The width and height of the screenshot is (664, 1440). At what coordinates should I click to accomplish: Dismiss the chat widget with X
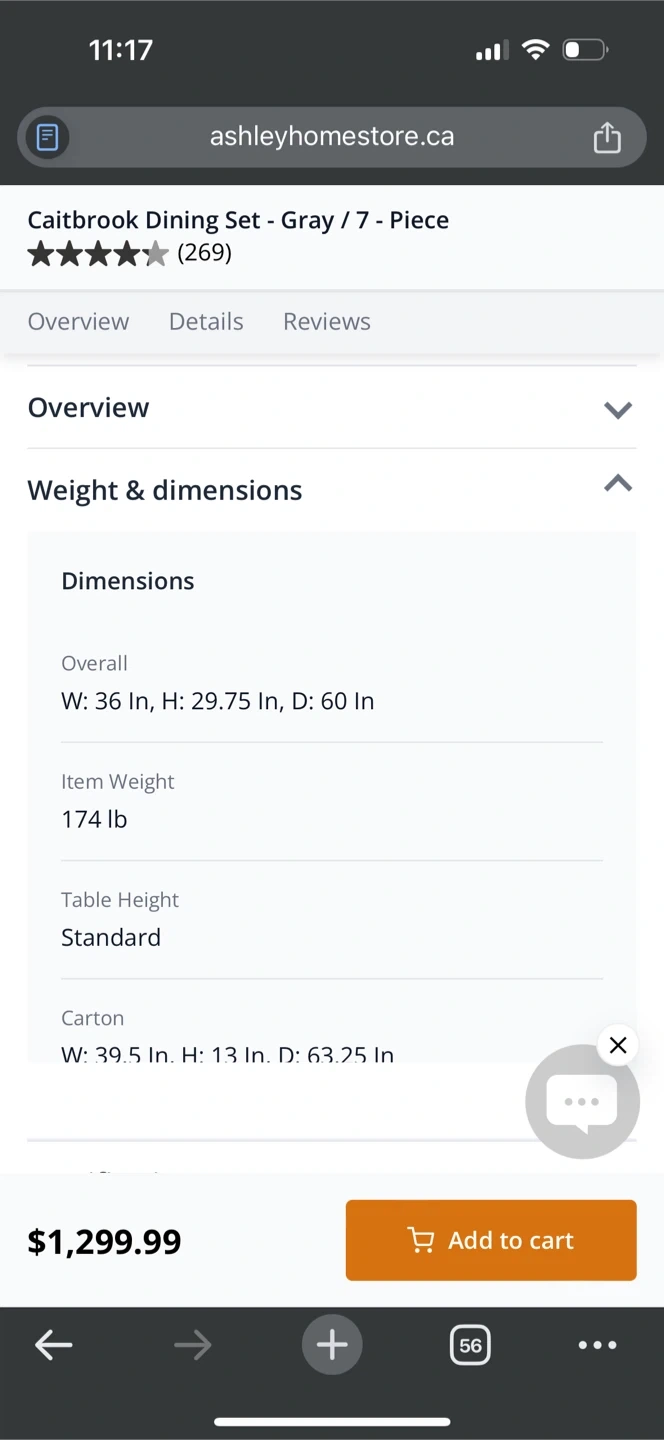(618, 1045)
